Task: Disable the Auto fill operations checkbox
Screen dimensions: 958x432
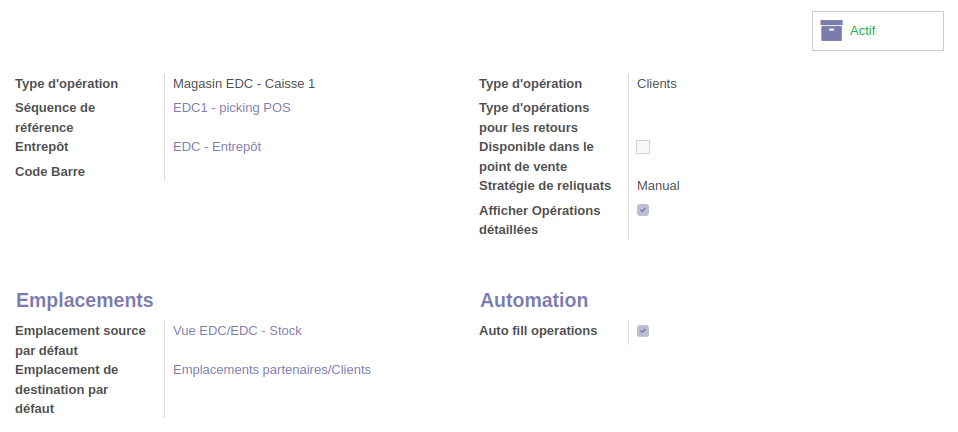Action: coord(643,331)
